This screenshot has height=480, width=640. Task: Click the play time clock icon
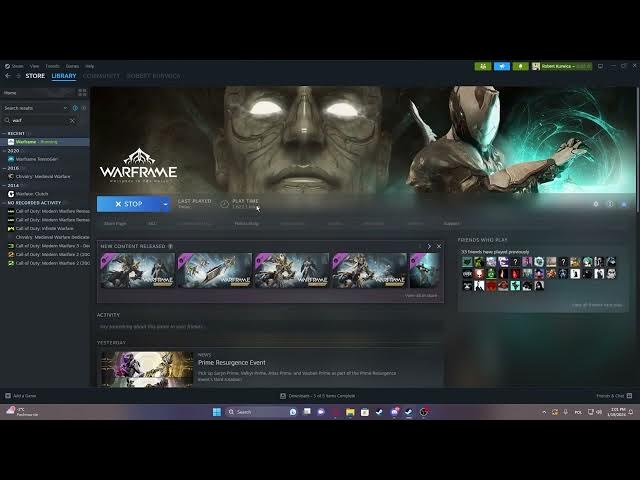[x=224, y=204]
